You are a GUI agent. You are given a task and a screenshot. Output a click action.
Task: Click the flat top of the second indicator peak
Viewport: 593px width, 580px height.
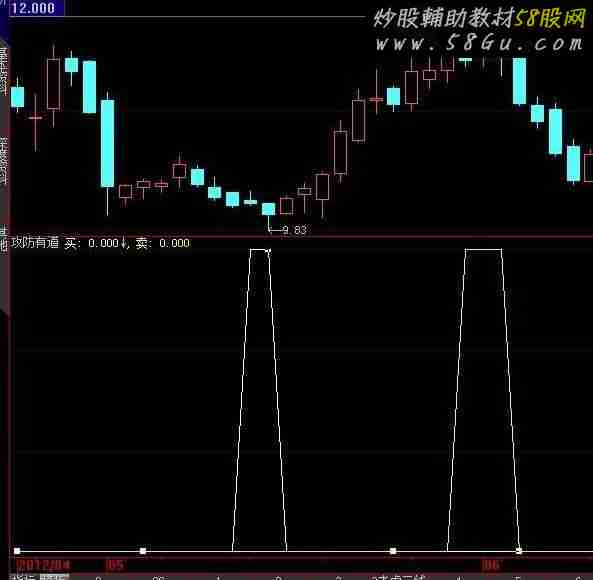(x=483, y=249)
